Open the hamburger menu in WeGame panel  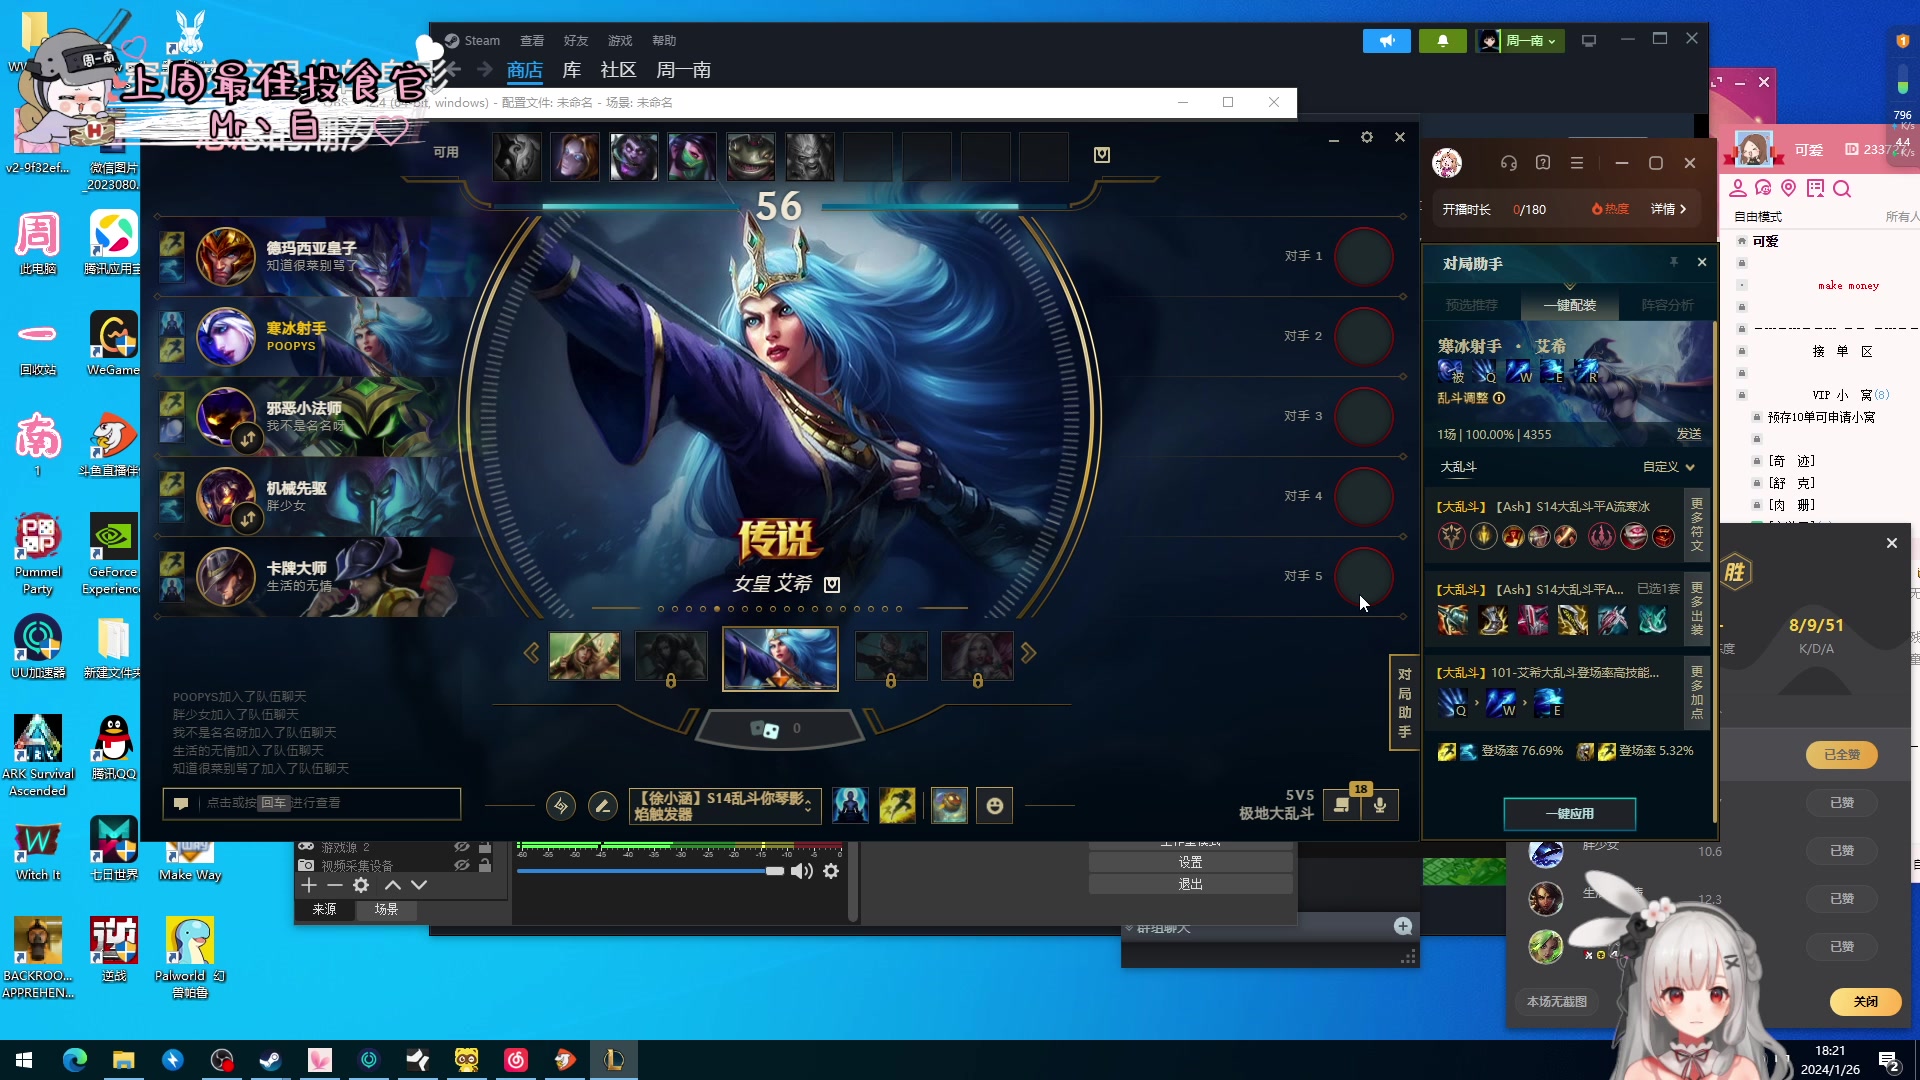1577,163
